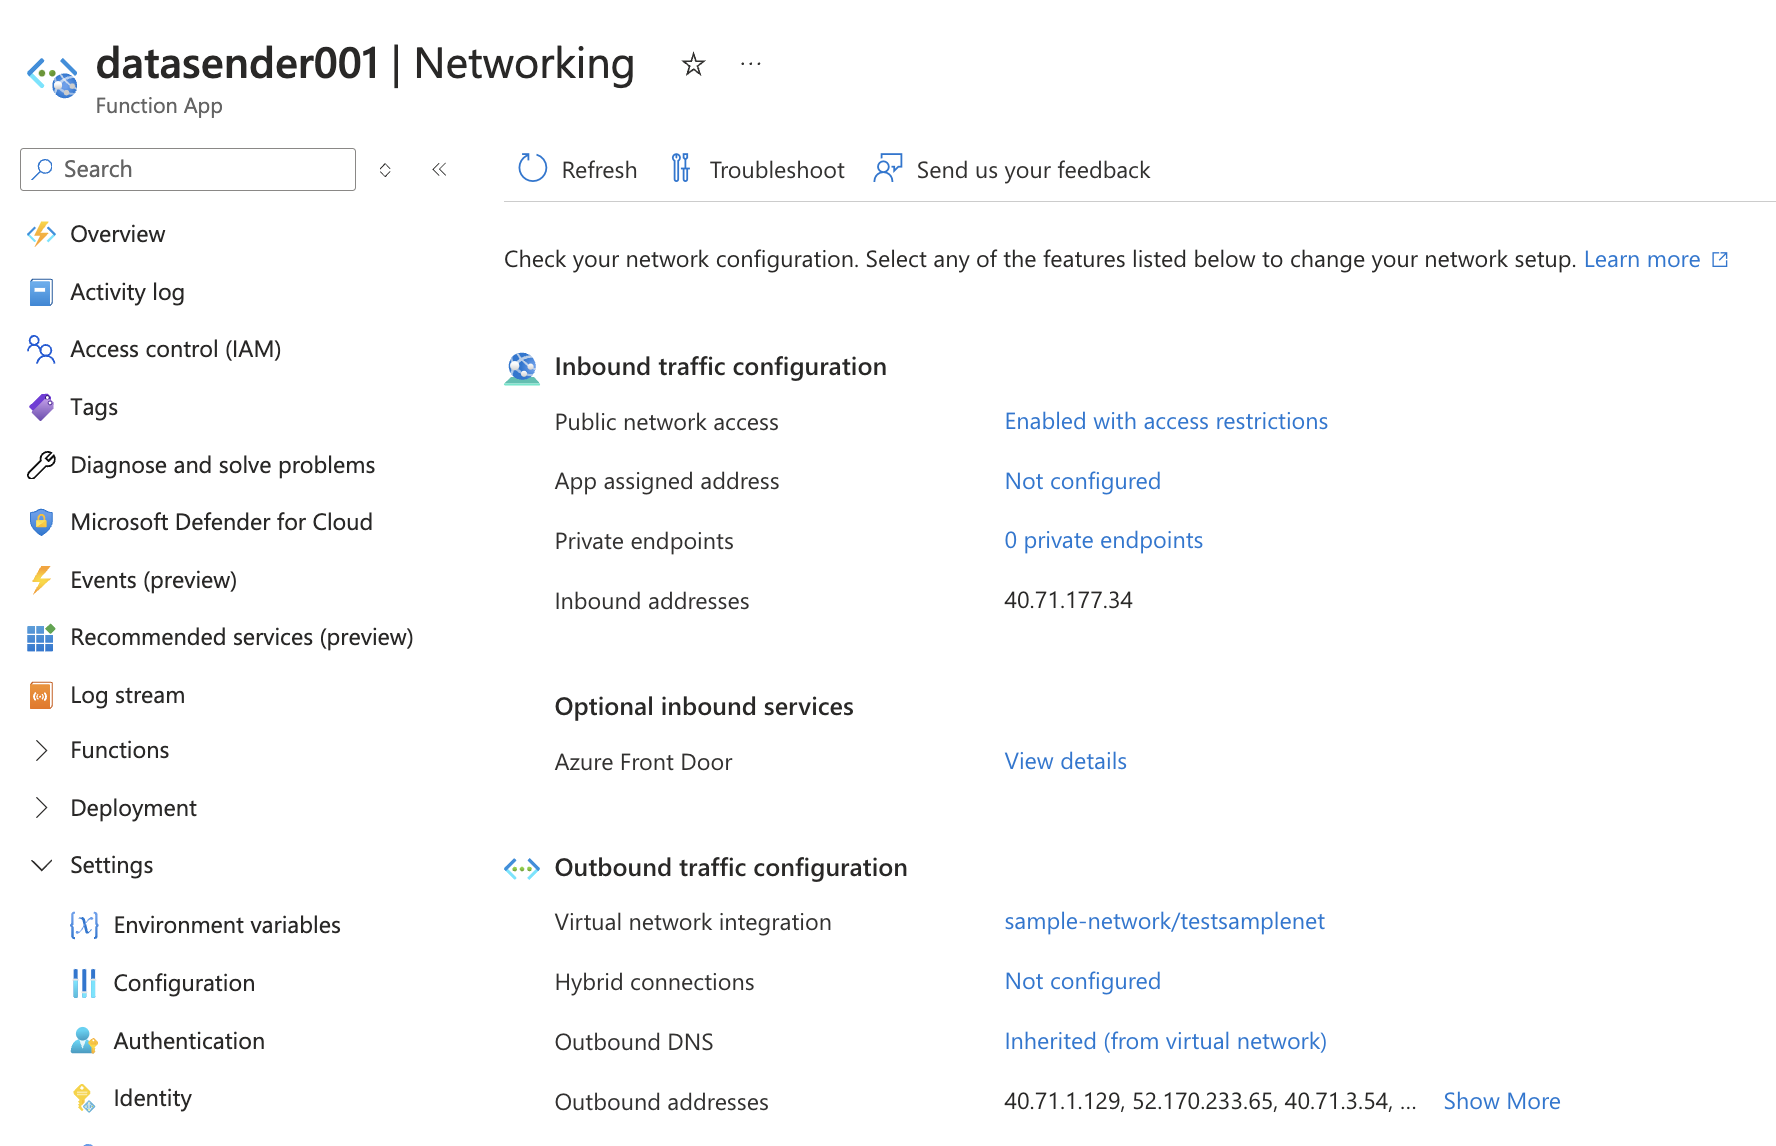
Task: Open Microsoft Defender for Cloud
Action: (222, 522)
